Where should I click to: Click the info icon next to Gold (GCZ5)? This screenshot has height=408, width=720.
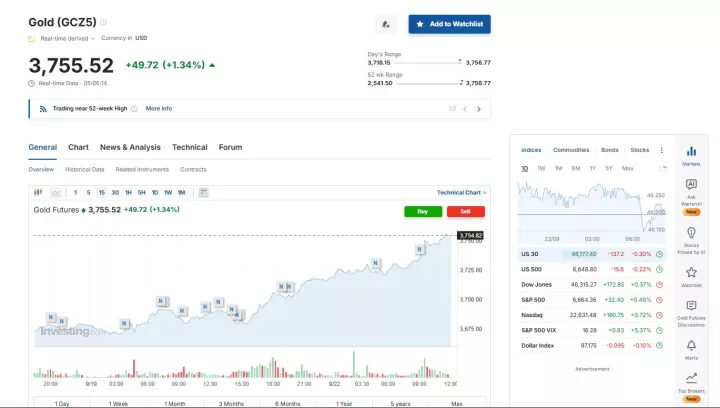(103, 22)
